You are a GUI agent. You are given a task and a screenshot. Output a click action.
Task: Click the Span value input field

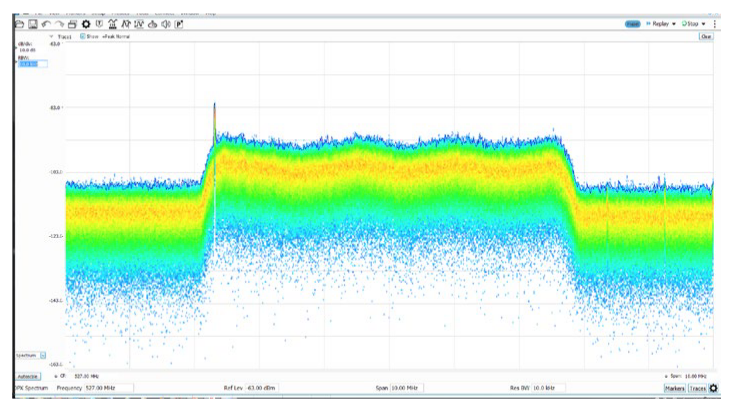pyautogui.click(x=405, y=387)
